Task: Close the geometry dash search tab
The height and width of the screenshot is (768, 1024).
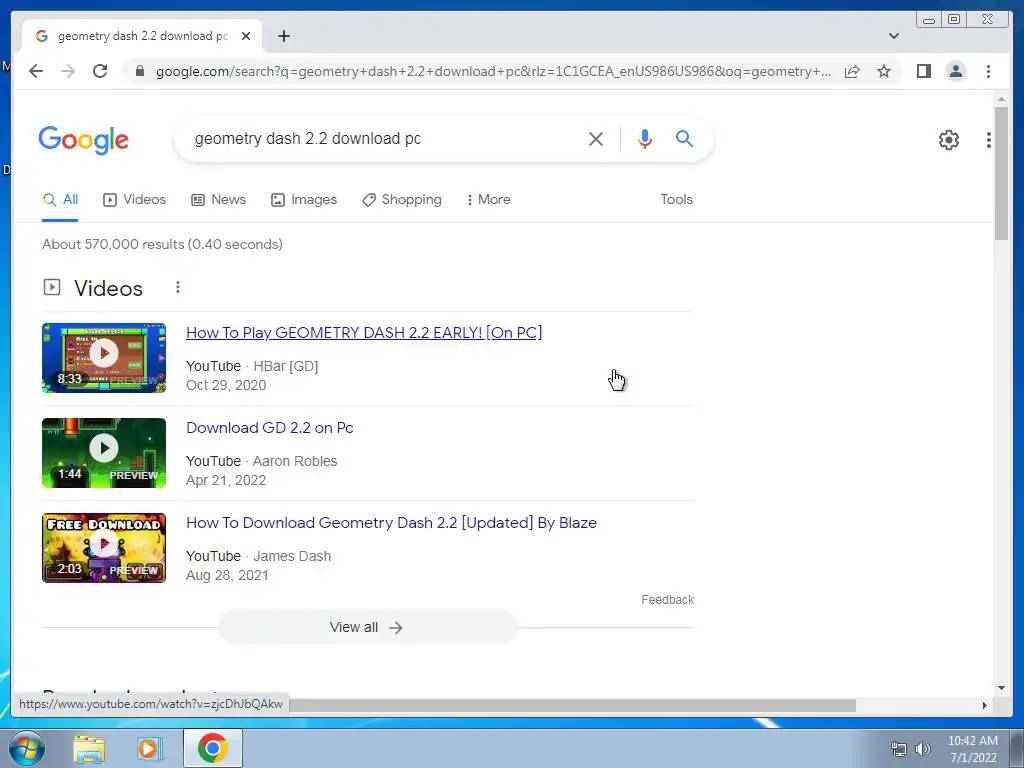Action: point(246,36)
